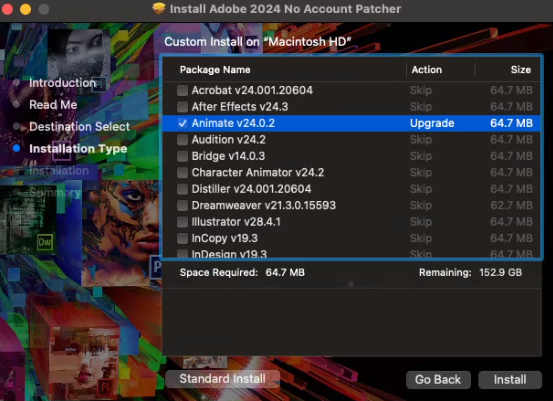Viewport: 553px width, 401px height.
Task: Click the Action column header
Action: click(427, 70)
